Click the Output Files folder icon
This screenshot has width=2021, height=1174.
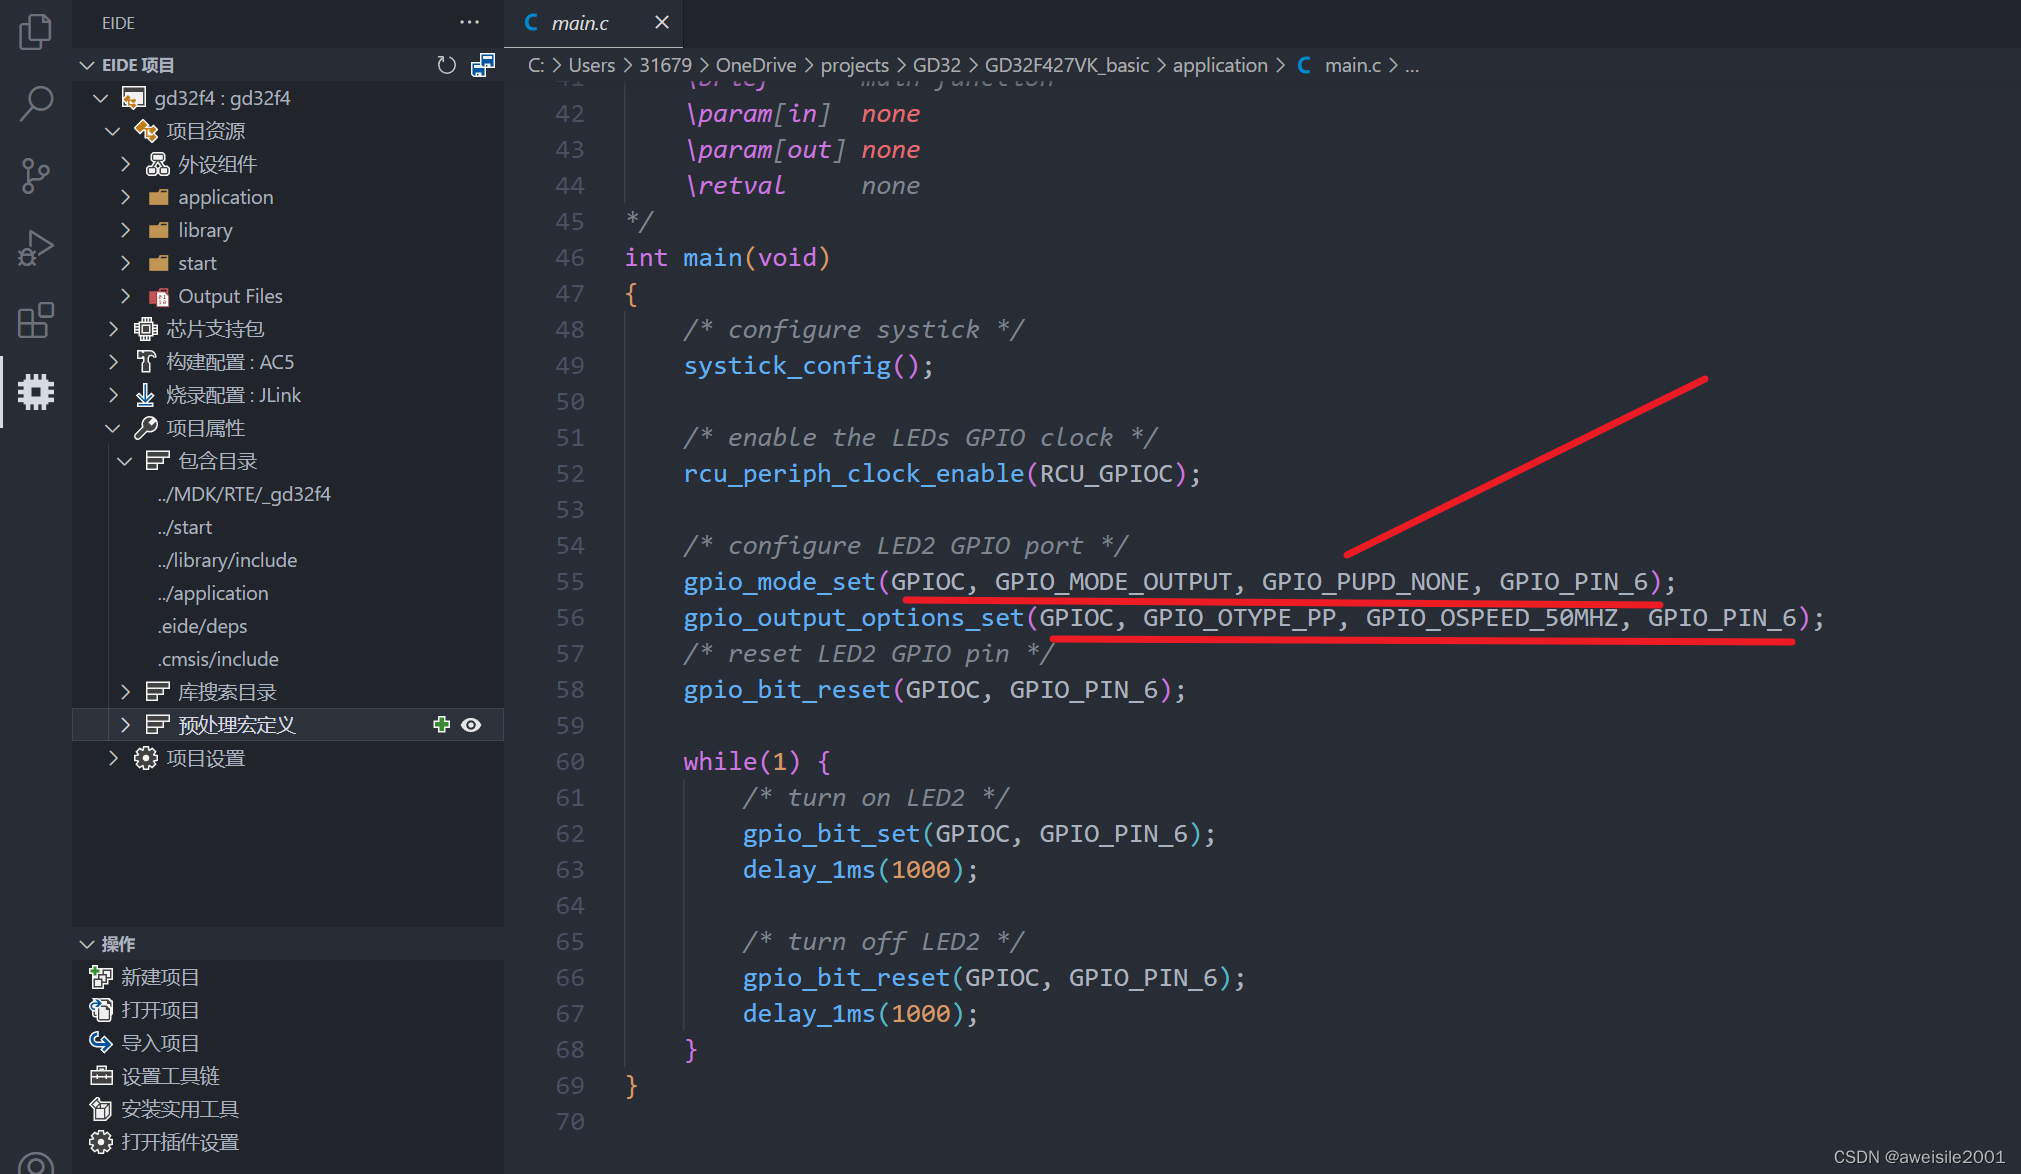158,296
